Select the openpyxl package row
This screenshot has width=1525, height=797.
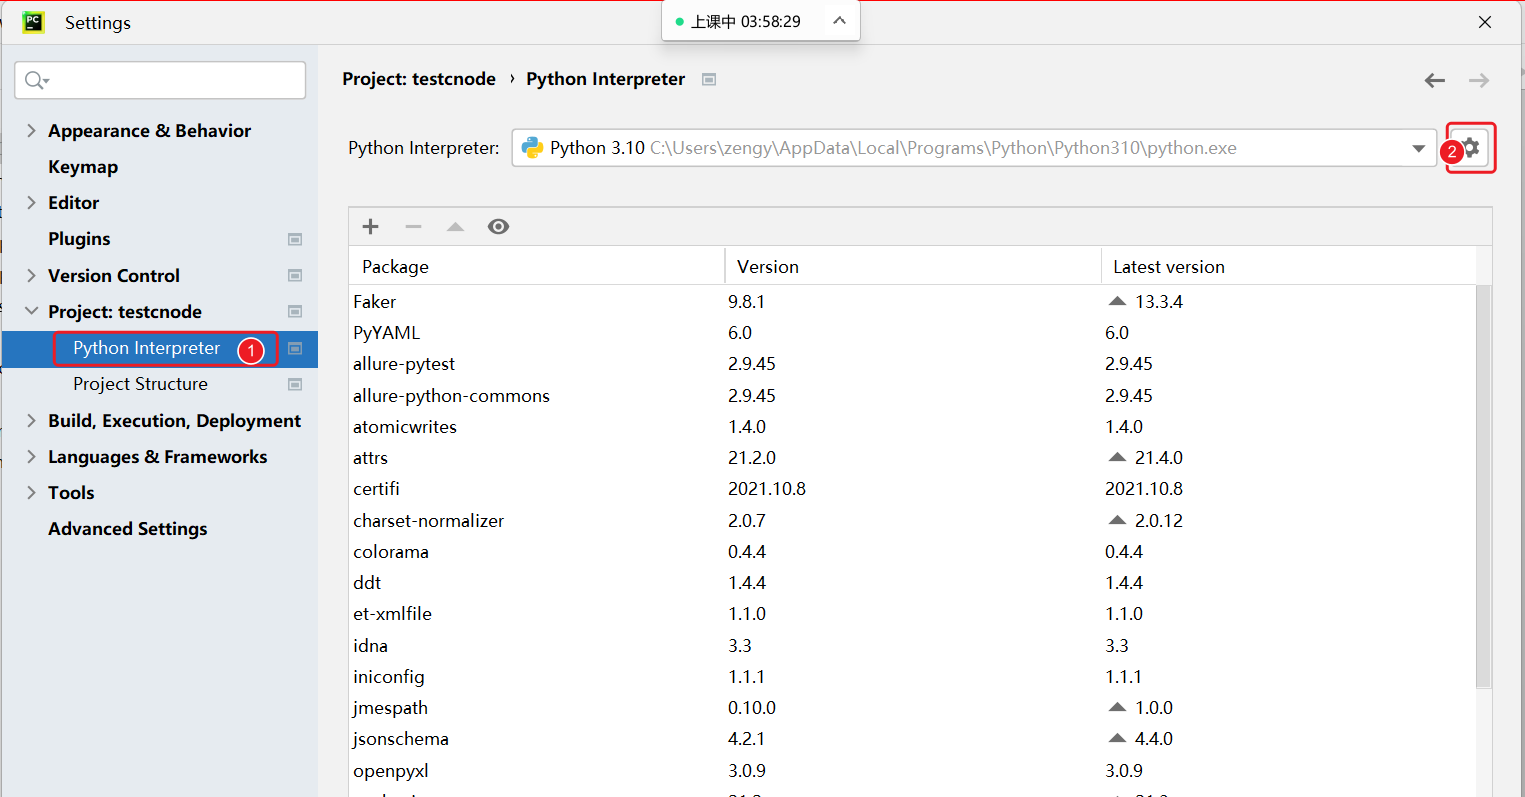click(x=912, y=770)
